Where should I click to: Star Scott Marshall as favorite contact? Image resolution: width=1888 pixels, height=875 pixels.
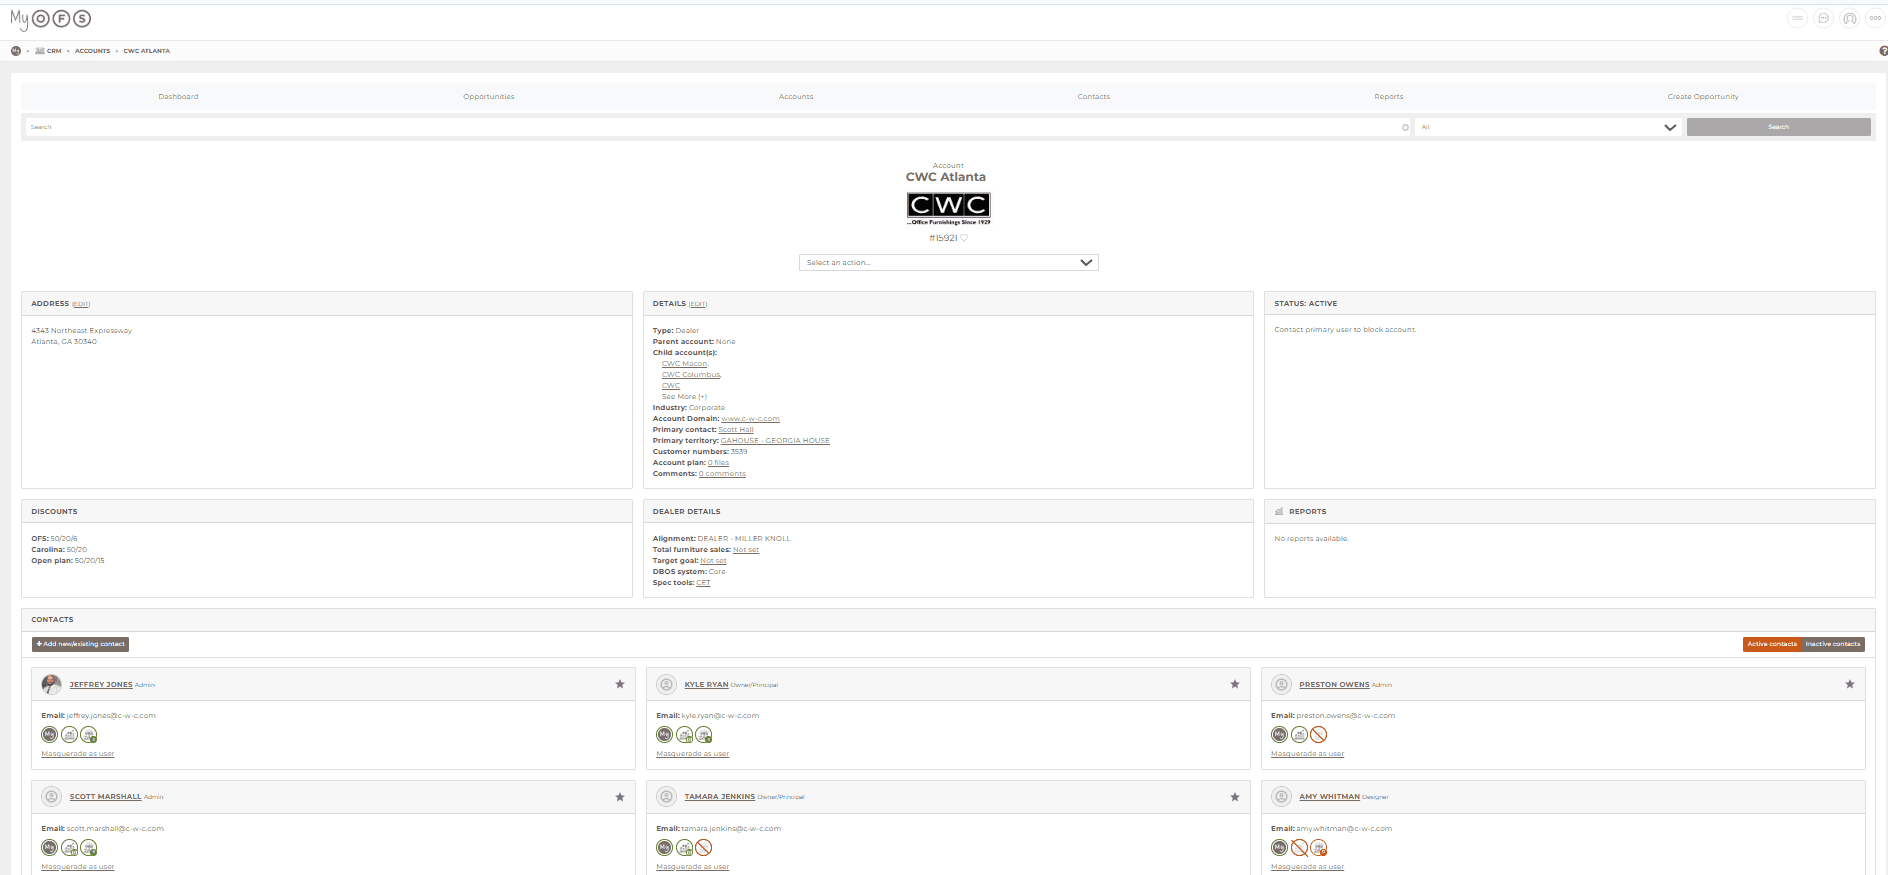(x=620, y=797)
